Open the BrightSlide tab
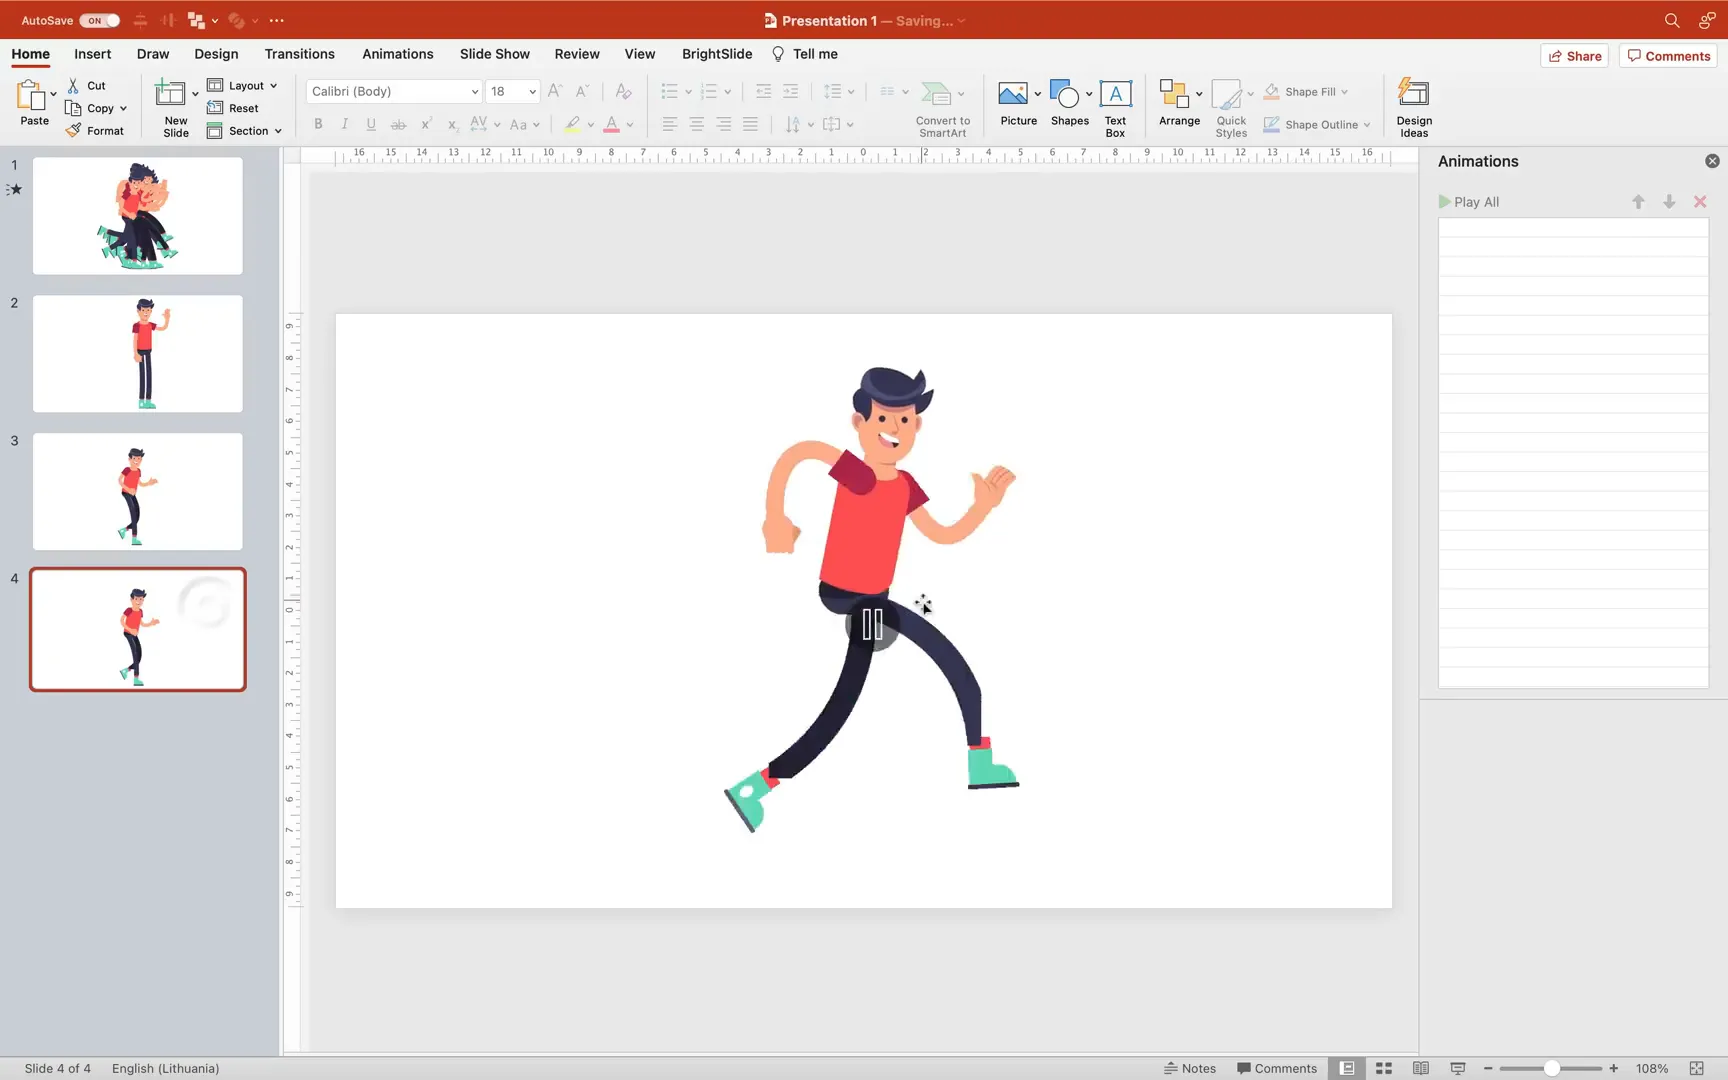This screenshot has width=1728, height=1080. [x=717, y=54]
